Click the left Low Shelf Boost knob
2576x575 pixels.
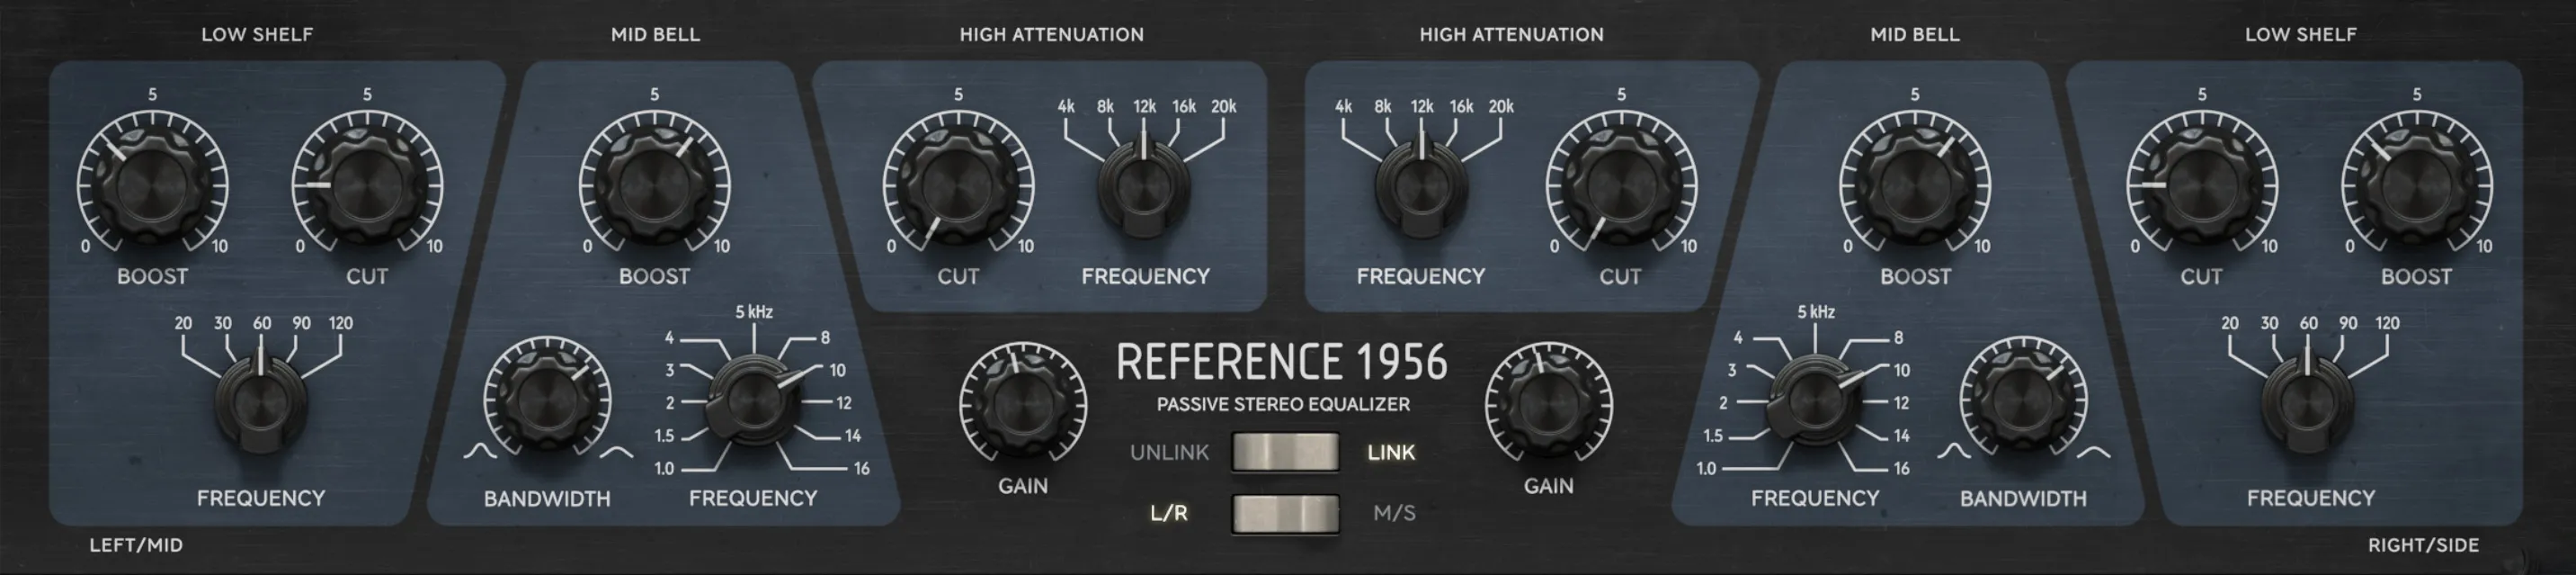click(x=153, y=186)
